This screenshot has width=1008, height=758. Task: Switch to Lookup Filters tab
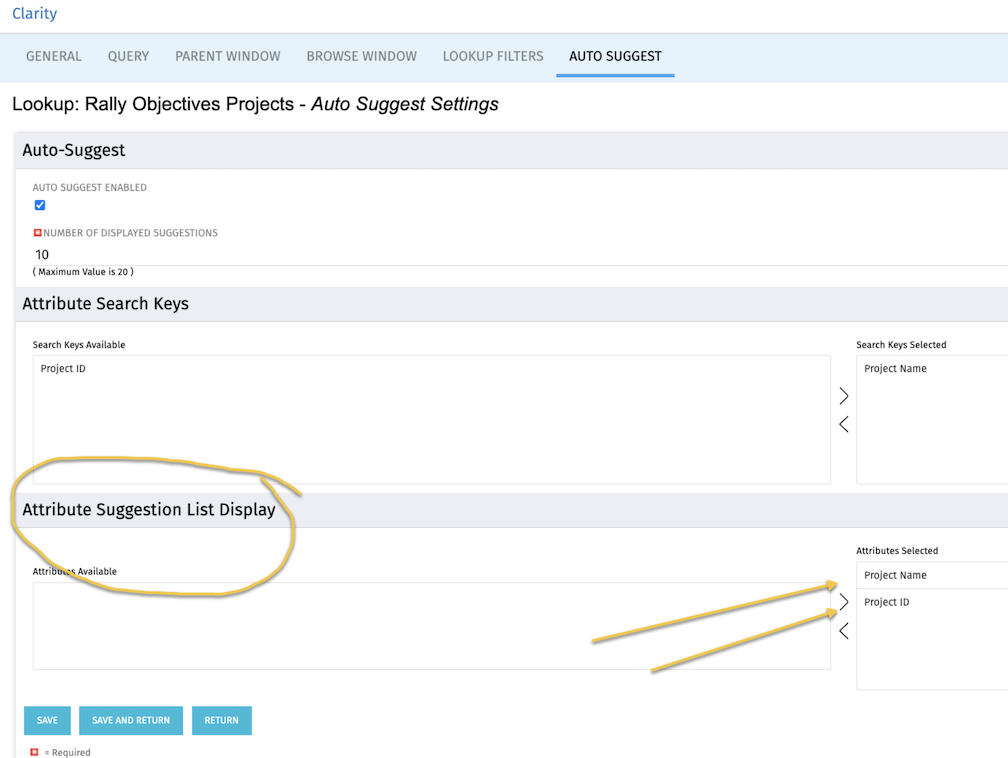(493, 56)
